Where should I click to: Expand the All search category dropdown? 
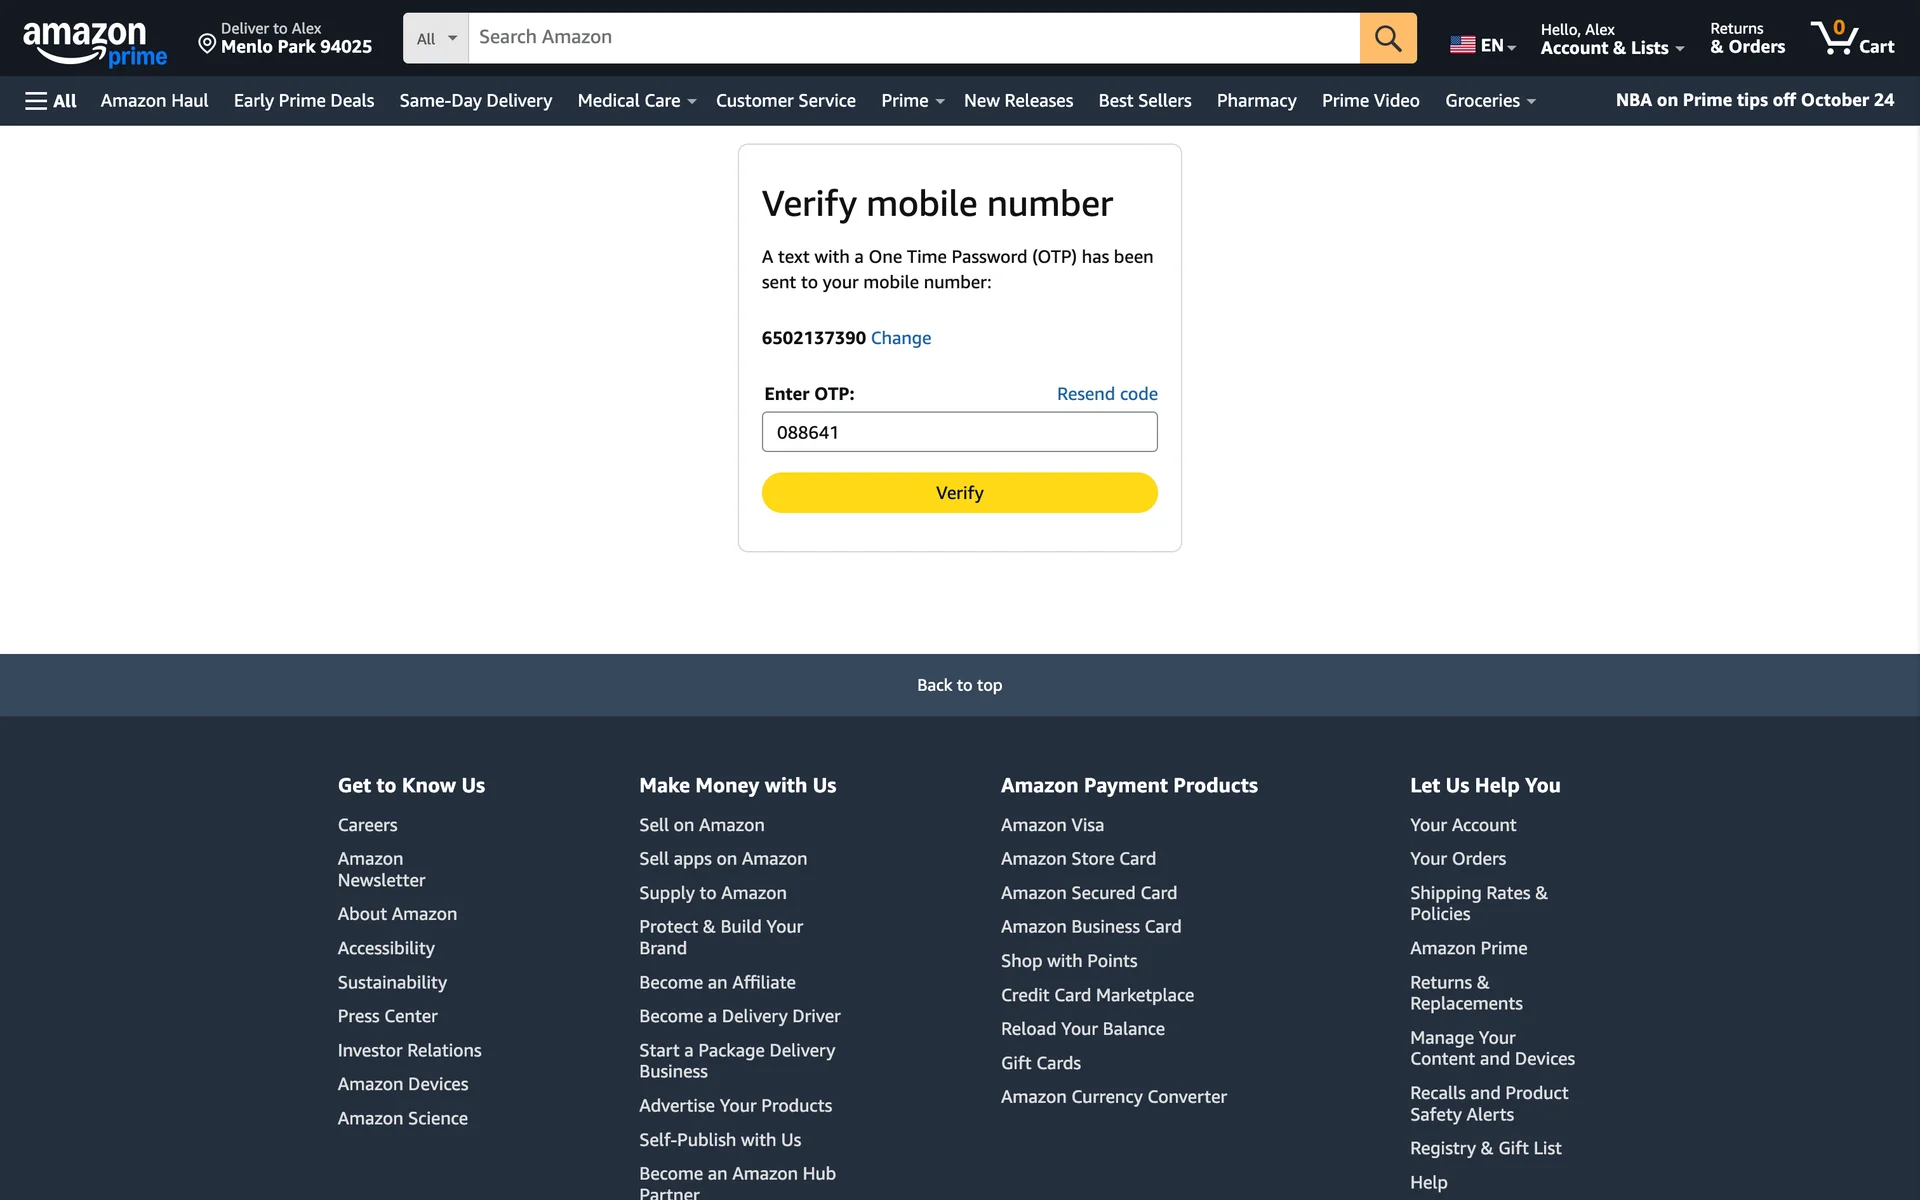tap(436, 38)
